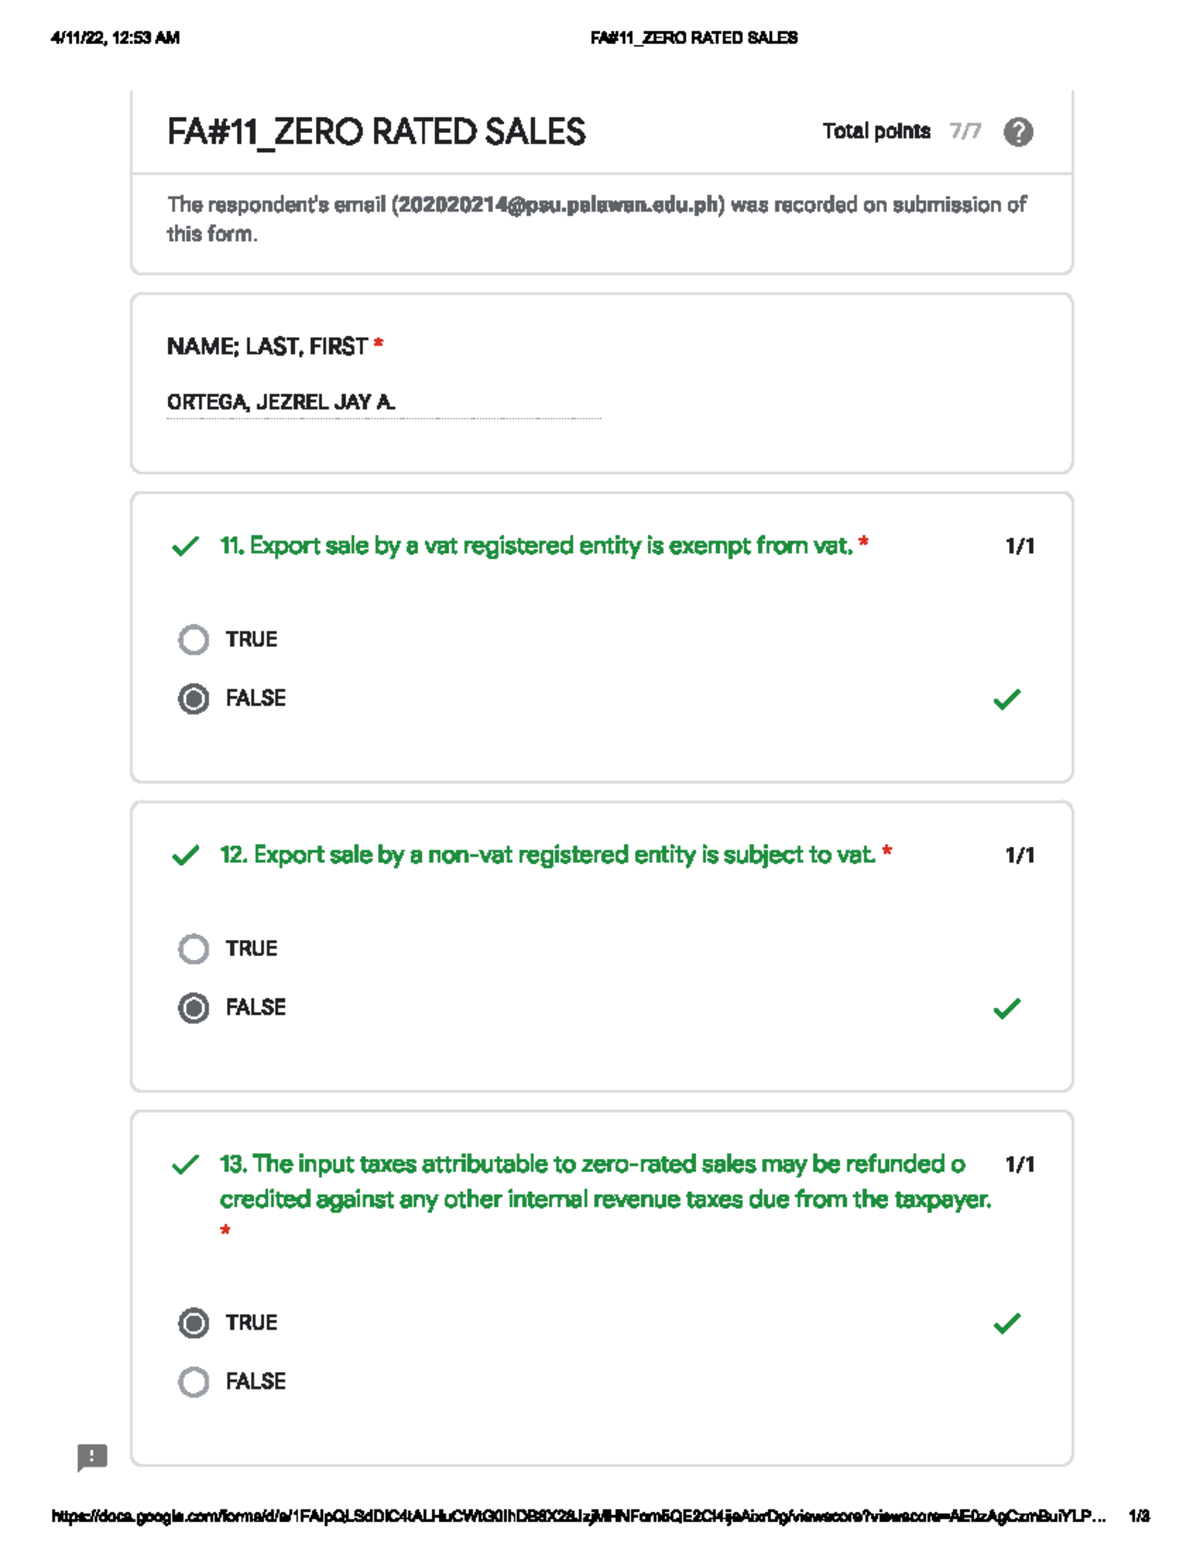Image resolution: width=1200 pixels, height=1553 pixels.
Task: Click the FA#11_ZERO RATED SALES form title
Action: tap(376, 132)
